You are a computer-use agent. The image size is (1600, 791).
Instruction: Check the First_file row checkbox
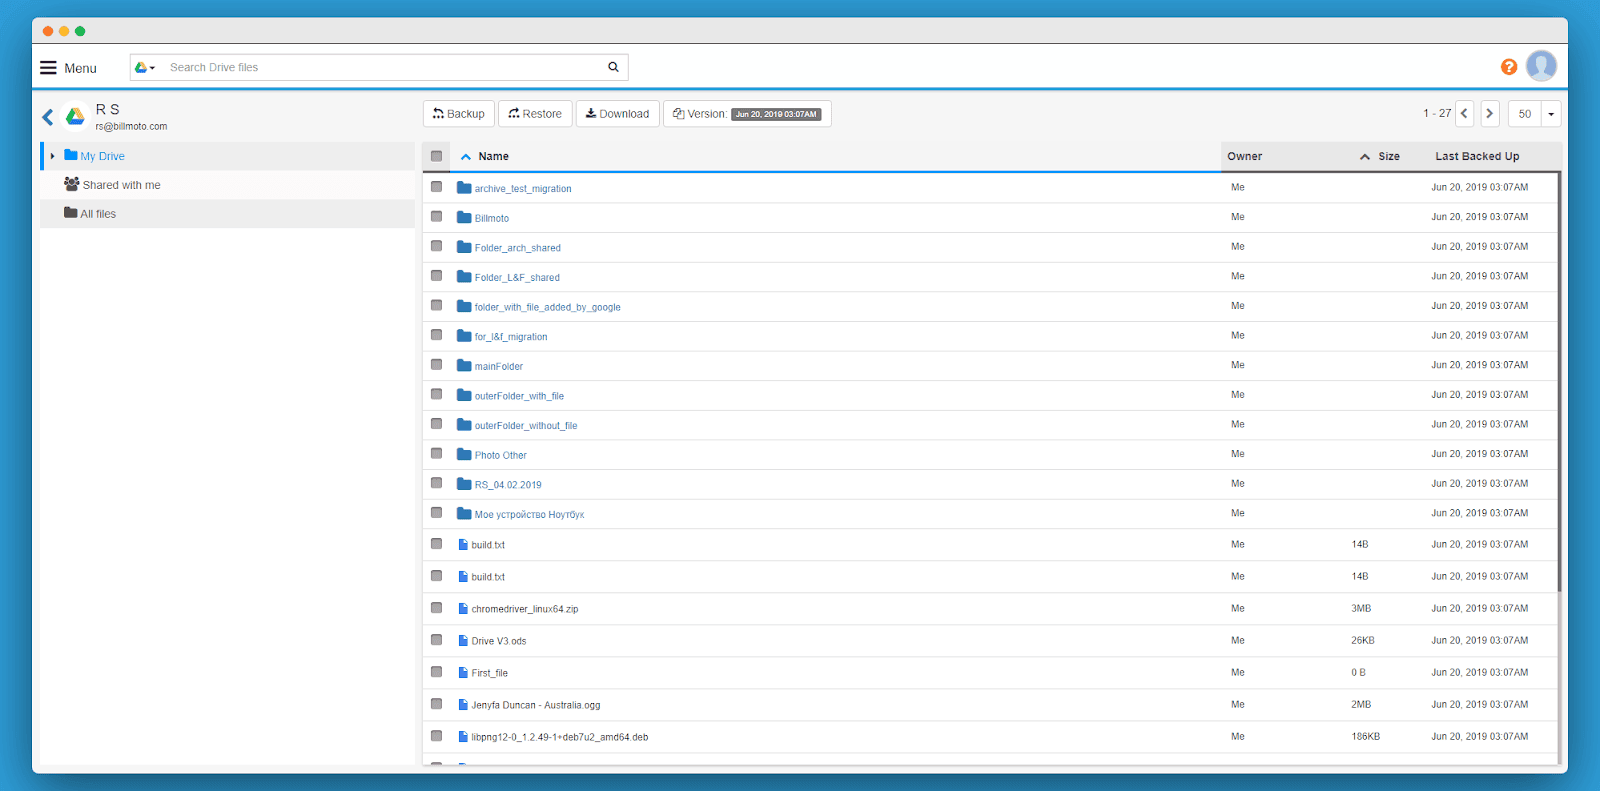pyautogui.click(x=436, y=672)
